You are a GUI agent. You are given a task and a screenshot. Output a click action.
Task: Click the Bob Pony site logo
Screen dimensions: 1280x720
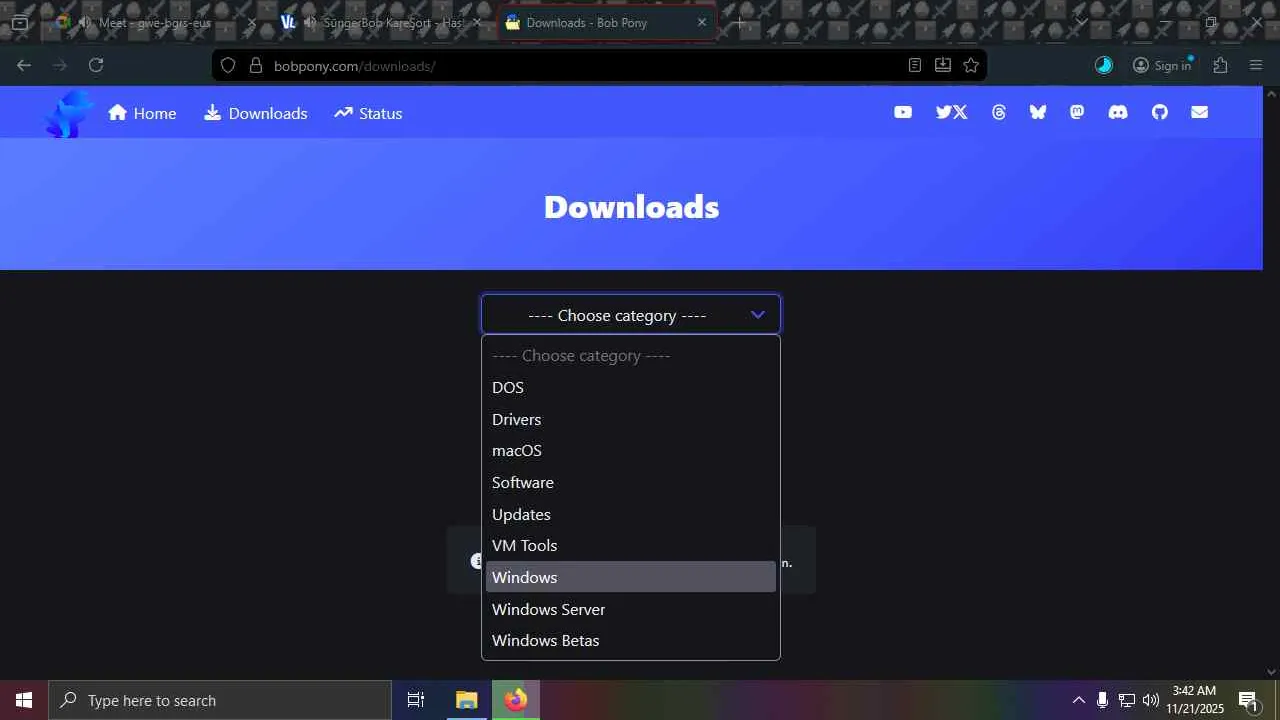pyautogui.click(x=68, y=113)
